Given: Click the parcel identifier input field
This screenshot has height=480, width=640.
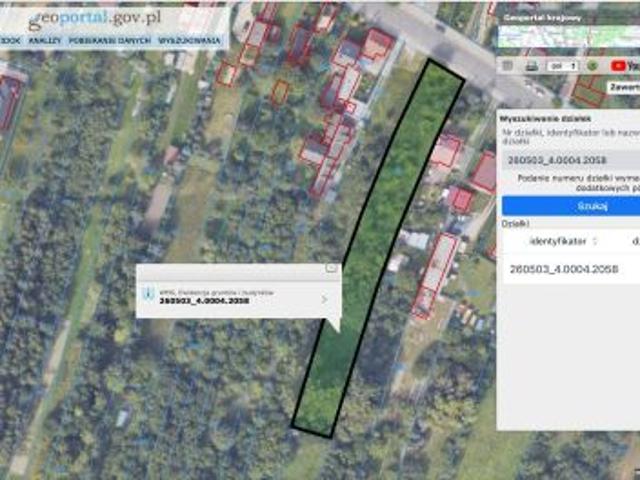Looking at the screenshot, I should (571, 160).
